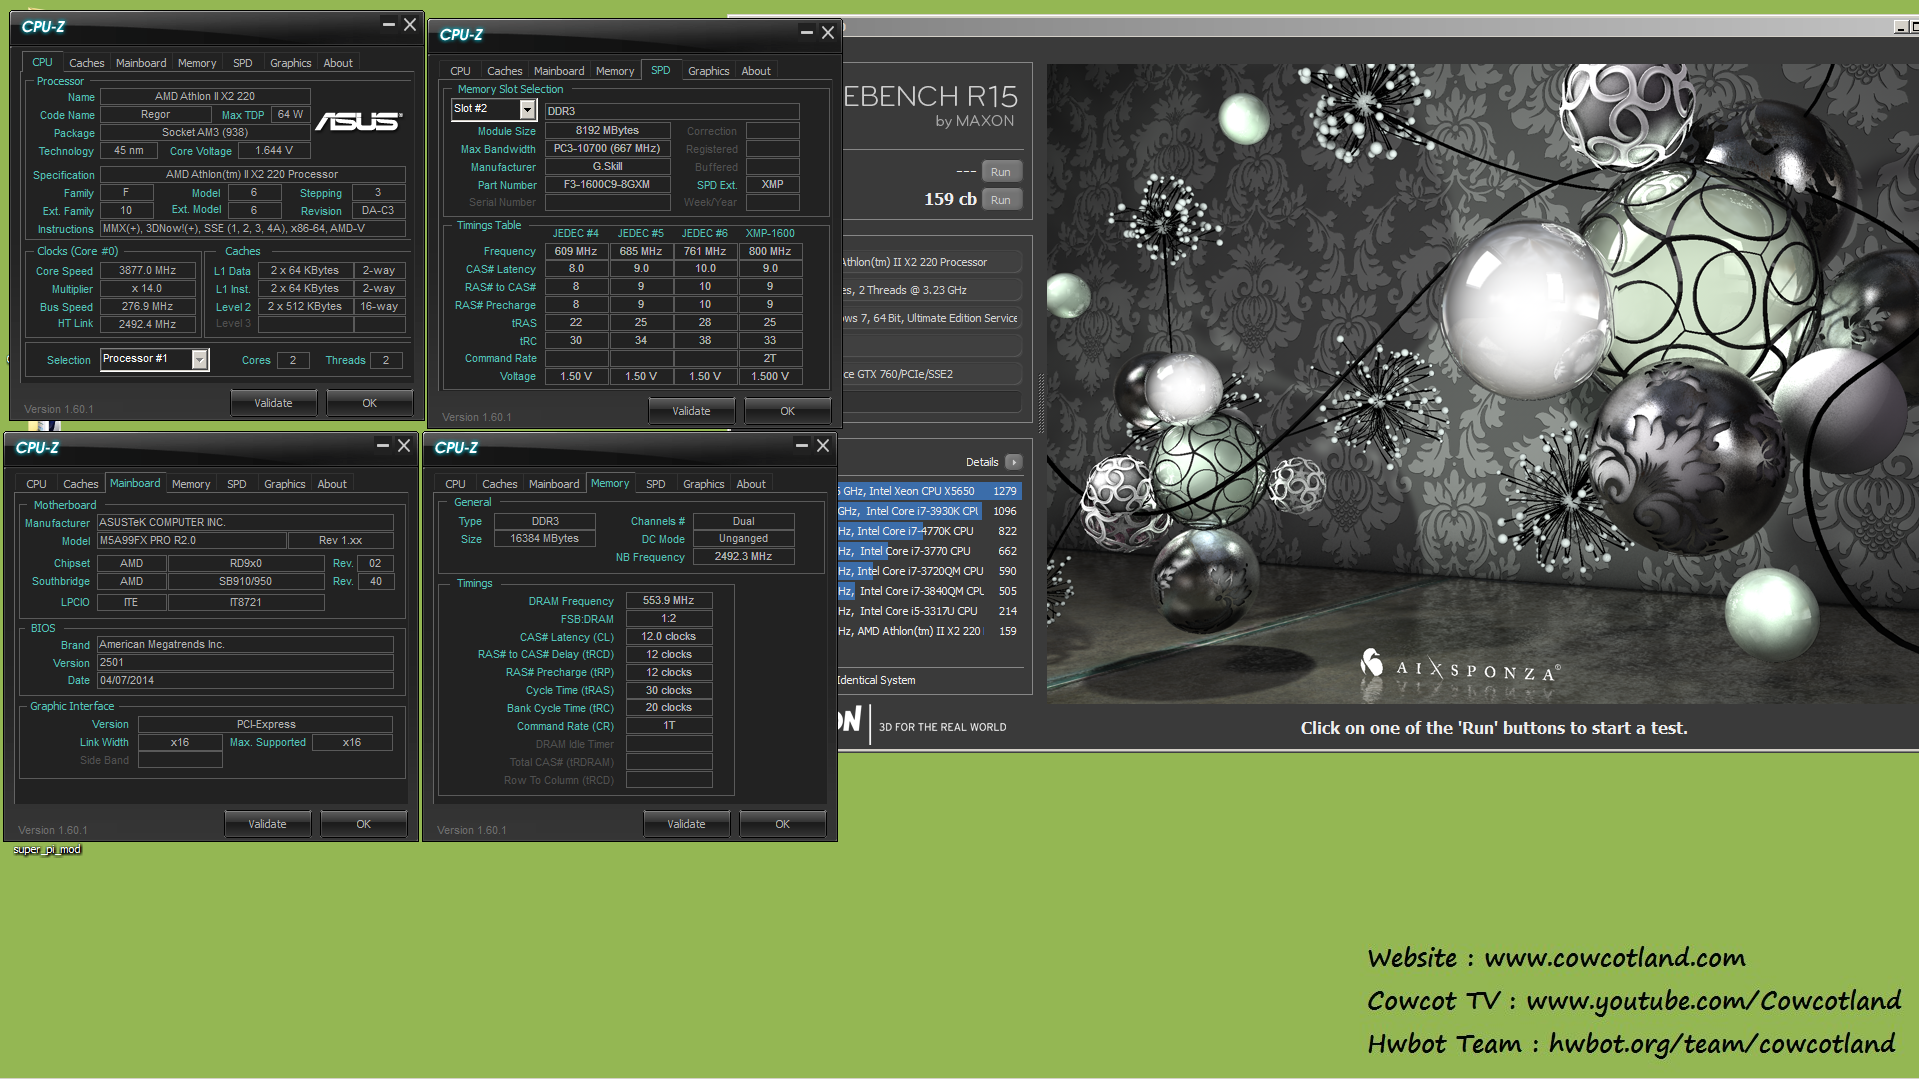
Task: Minimize the top-left CPU-Z window
Action: tap(388, 25)
